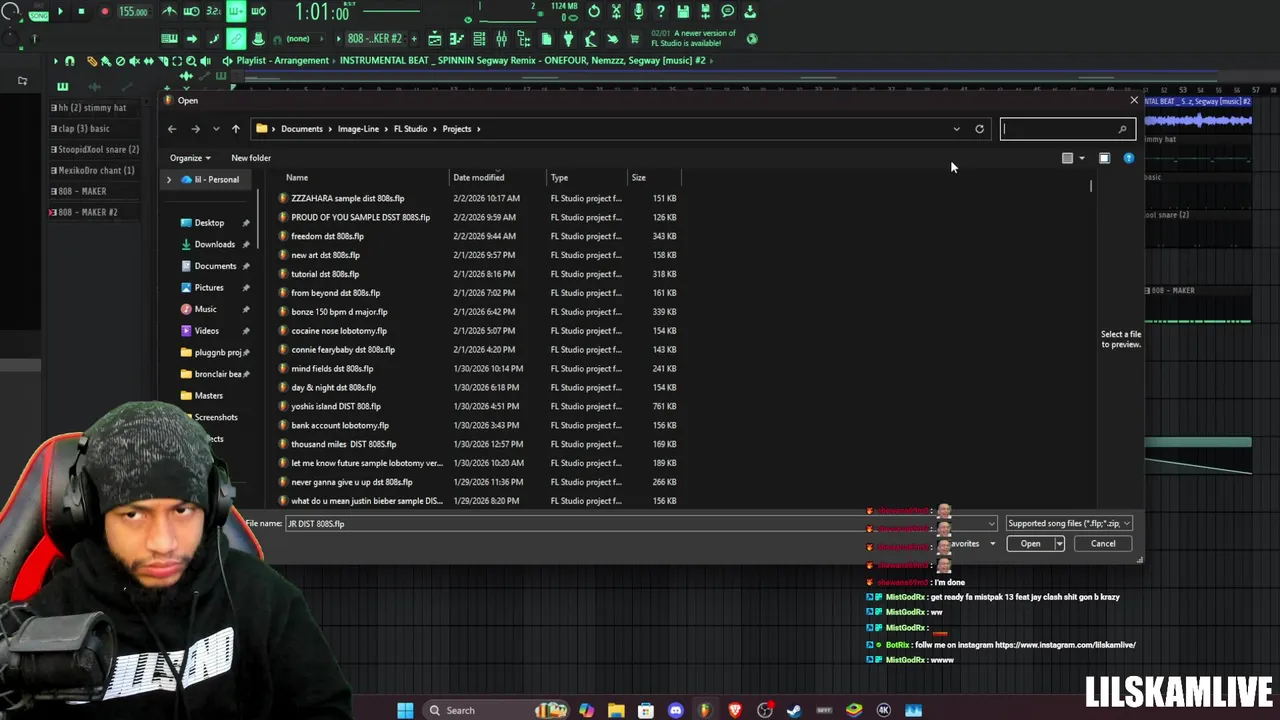Click the File name input field
Screen dimensions: 1280x720
640,523
